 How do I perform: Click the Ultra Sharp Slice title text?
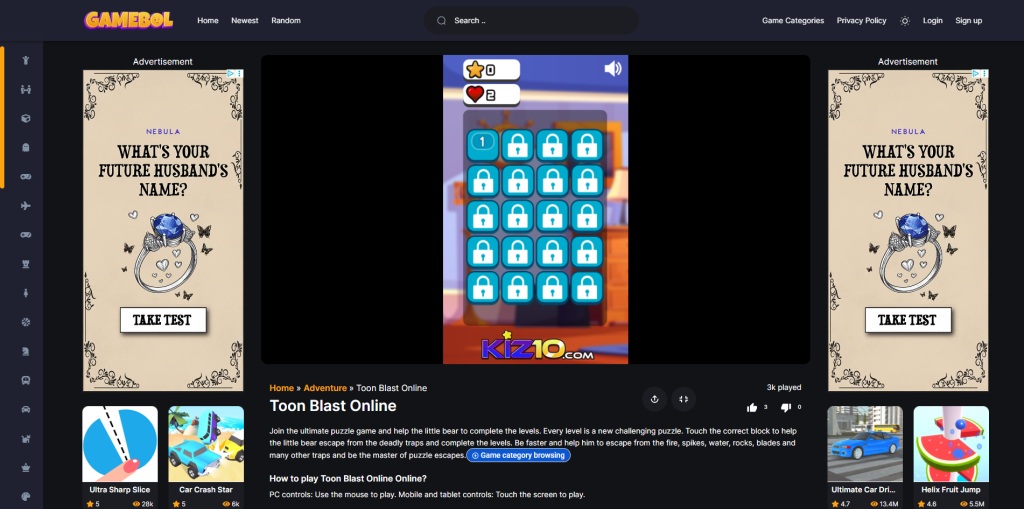[x=120, y=489]
